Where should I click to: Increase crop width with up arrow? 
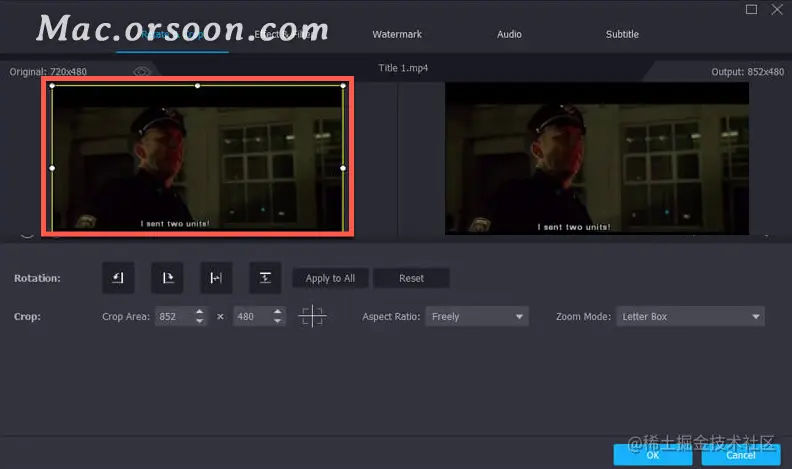(200, 311)
